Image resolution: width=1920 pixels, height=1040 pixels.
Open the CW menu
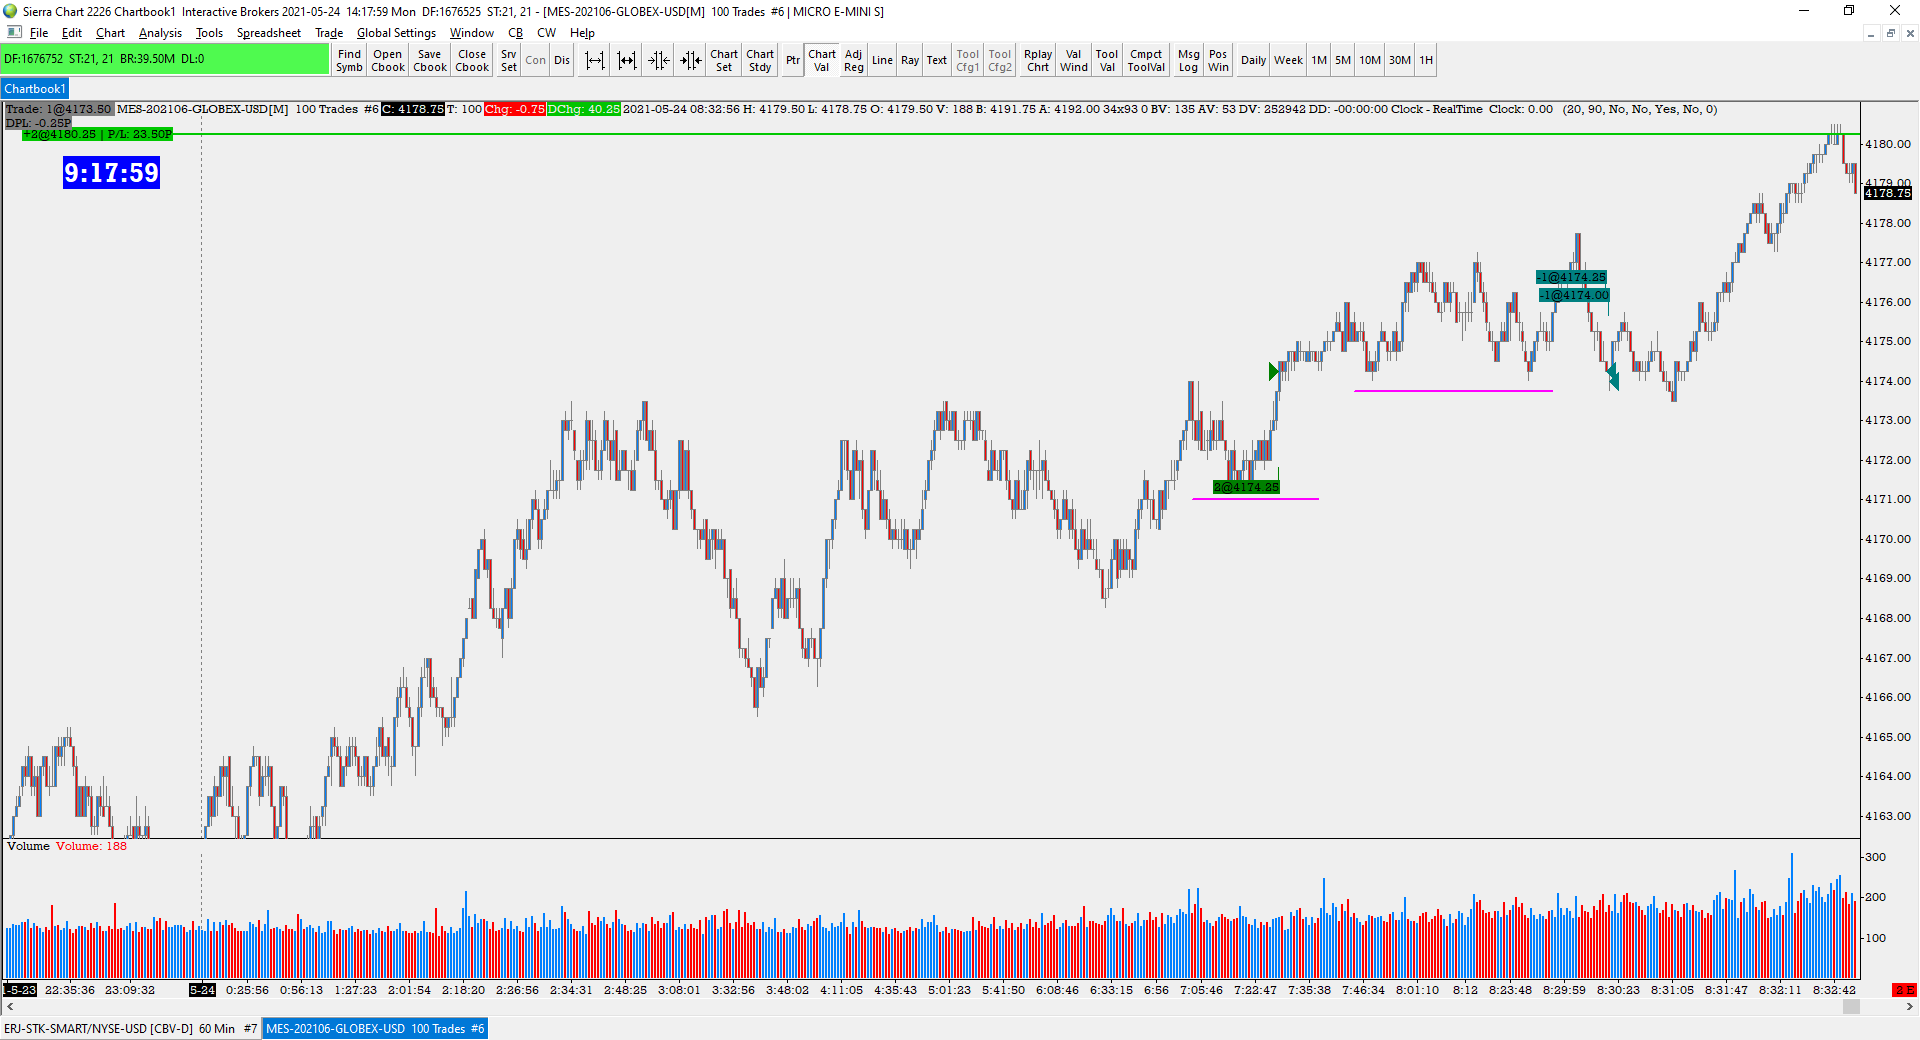[x=546, y=33]
